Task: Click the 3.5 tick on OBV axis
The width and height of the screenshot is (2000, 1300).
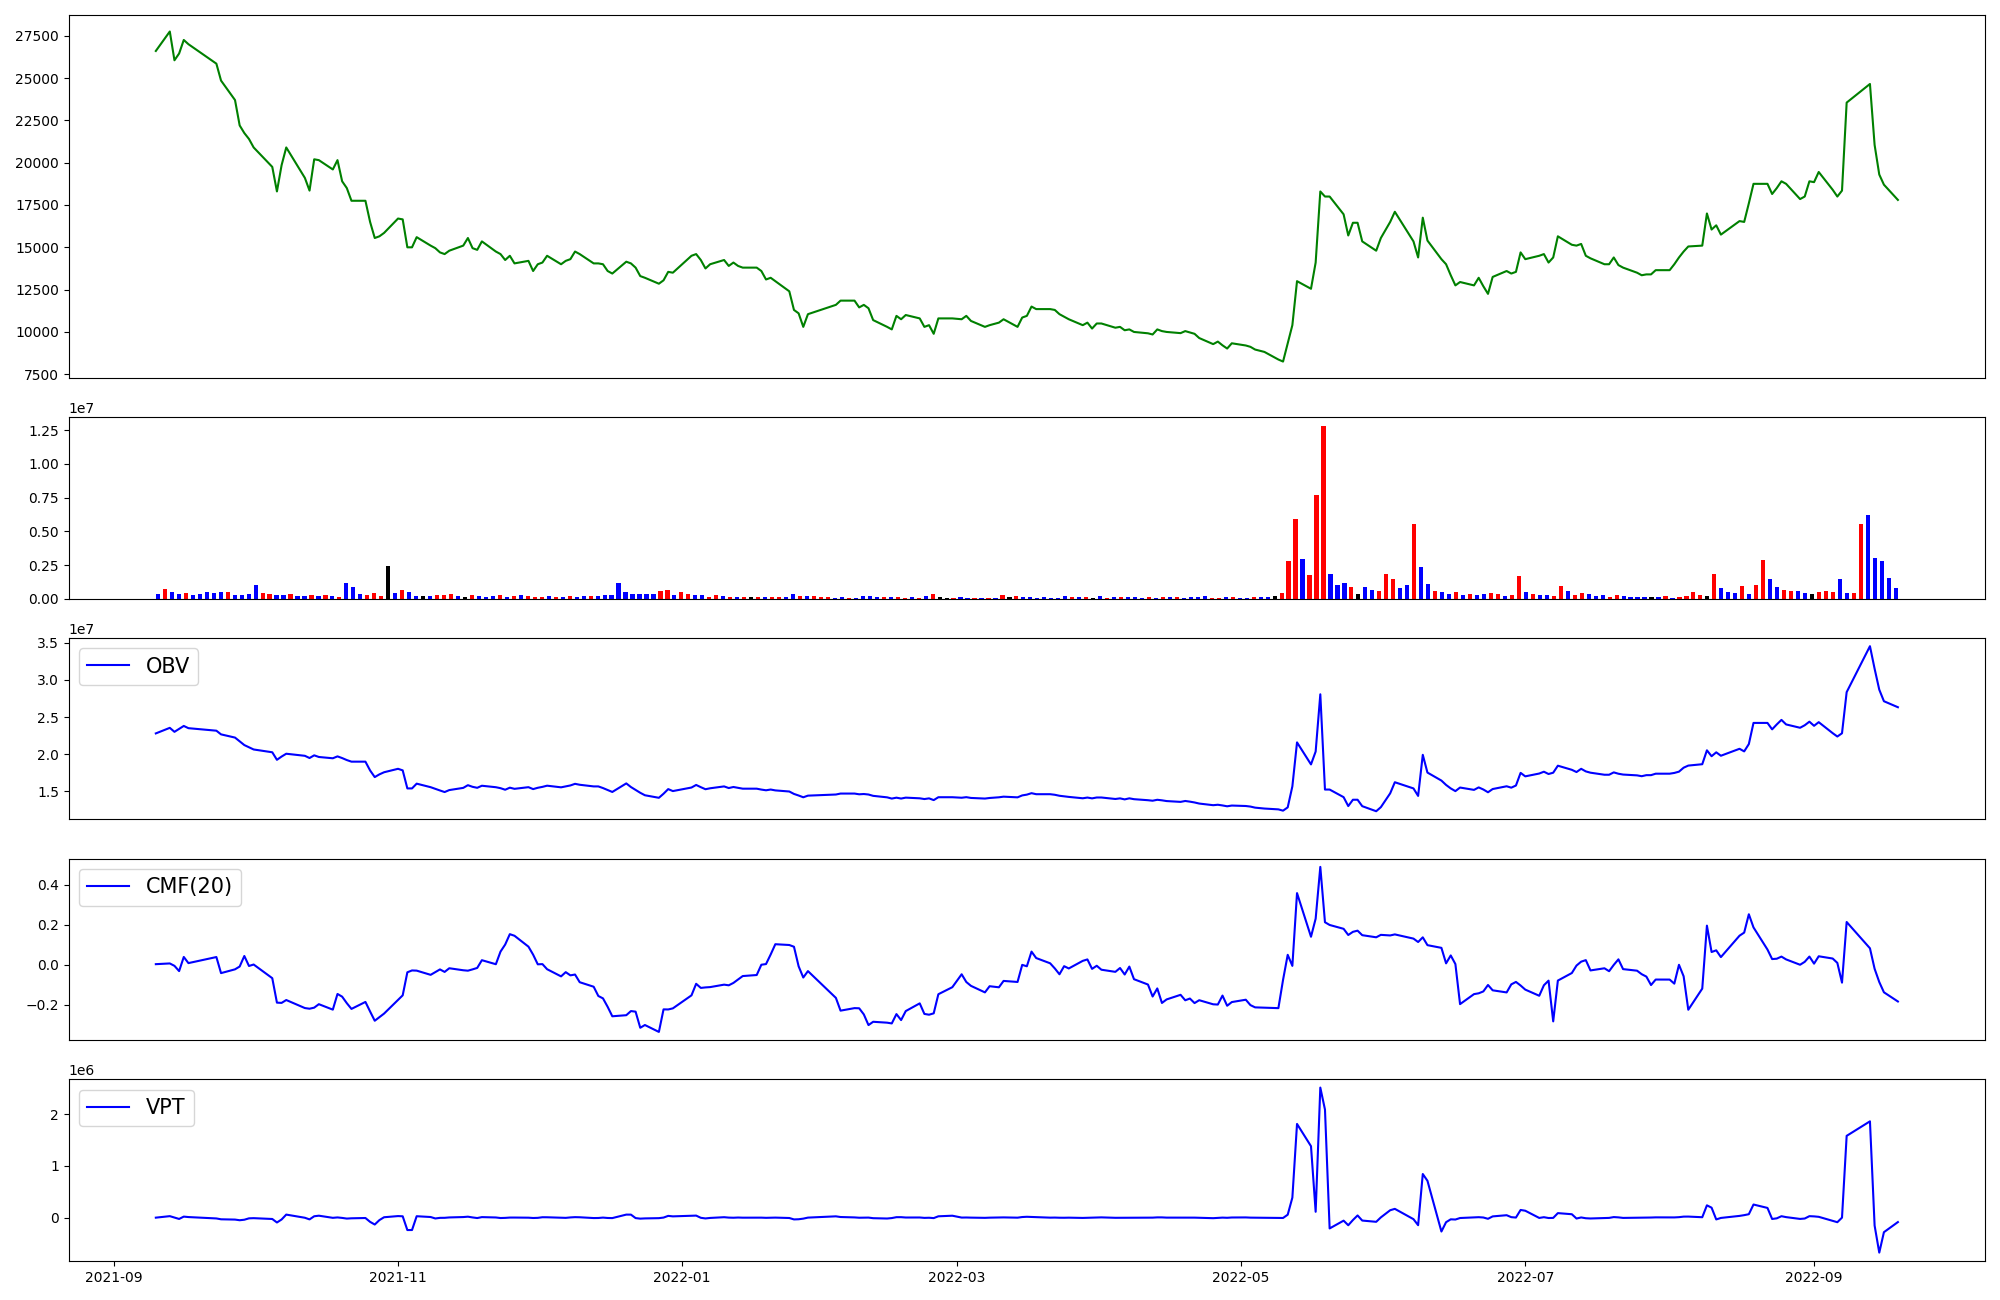Action: pyautogui.click(x=48, y=643)
